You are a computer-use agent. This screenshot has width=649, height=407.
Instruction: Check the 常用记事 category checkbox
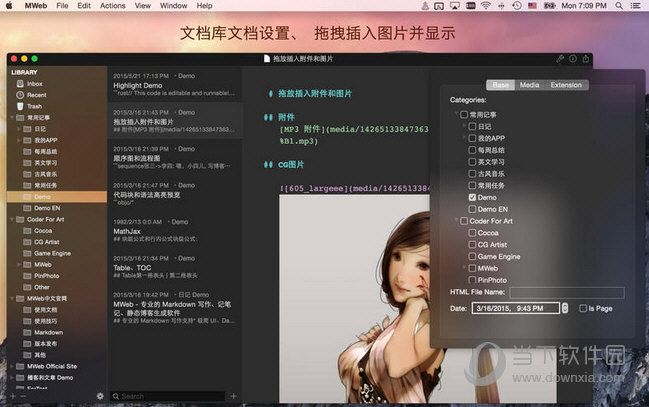coord(464,115)
